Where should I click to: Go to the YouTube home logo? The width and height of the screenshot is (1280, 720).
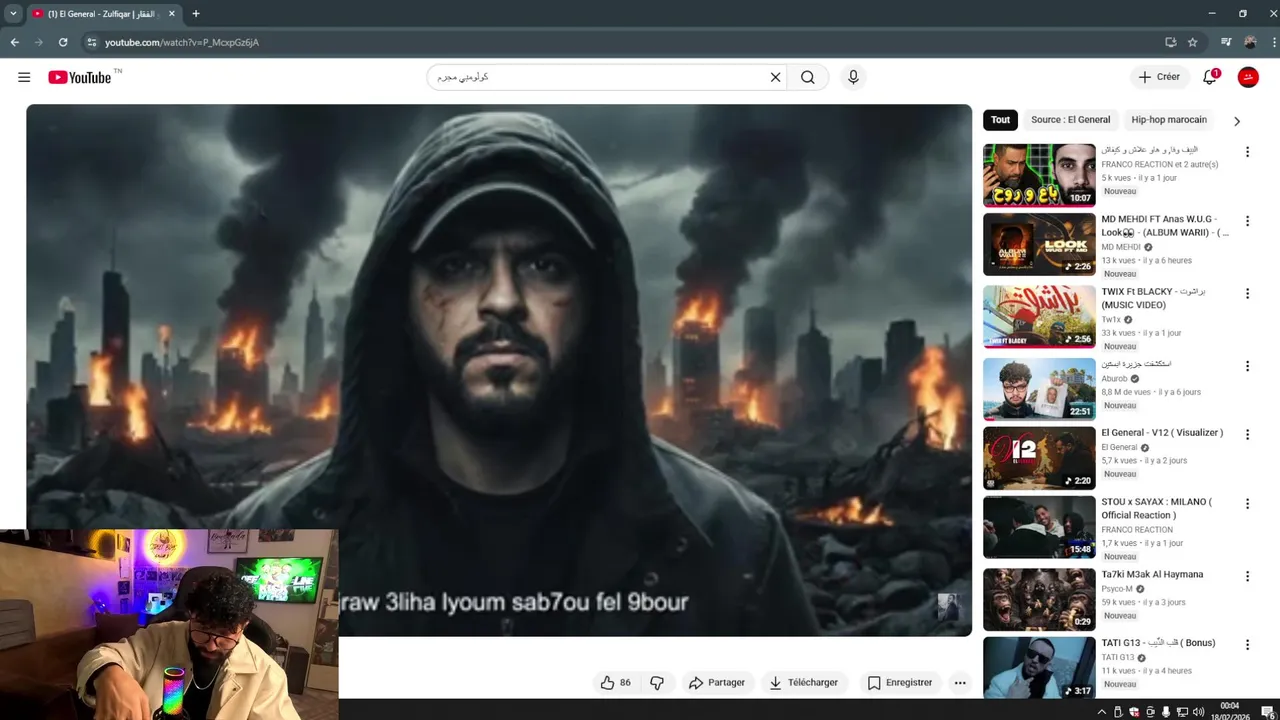pyautogui.click(x=80, y=77)
